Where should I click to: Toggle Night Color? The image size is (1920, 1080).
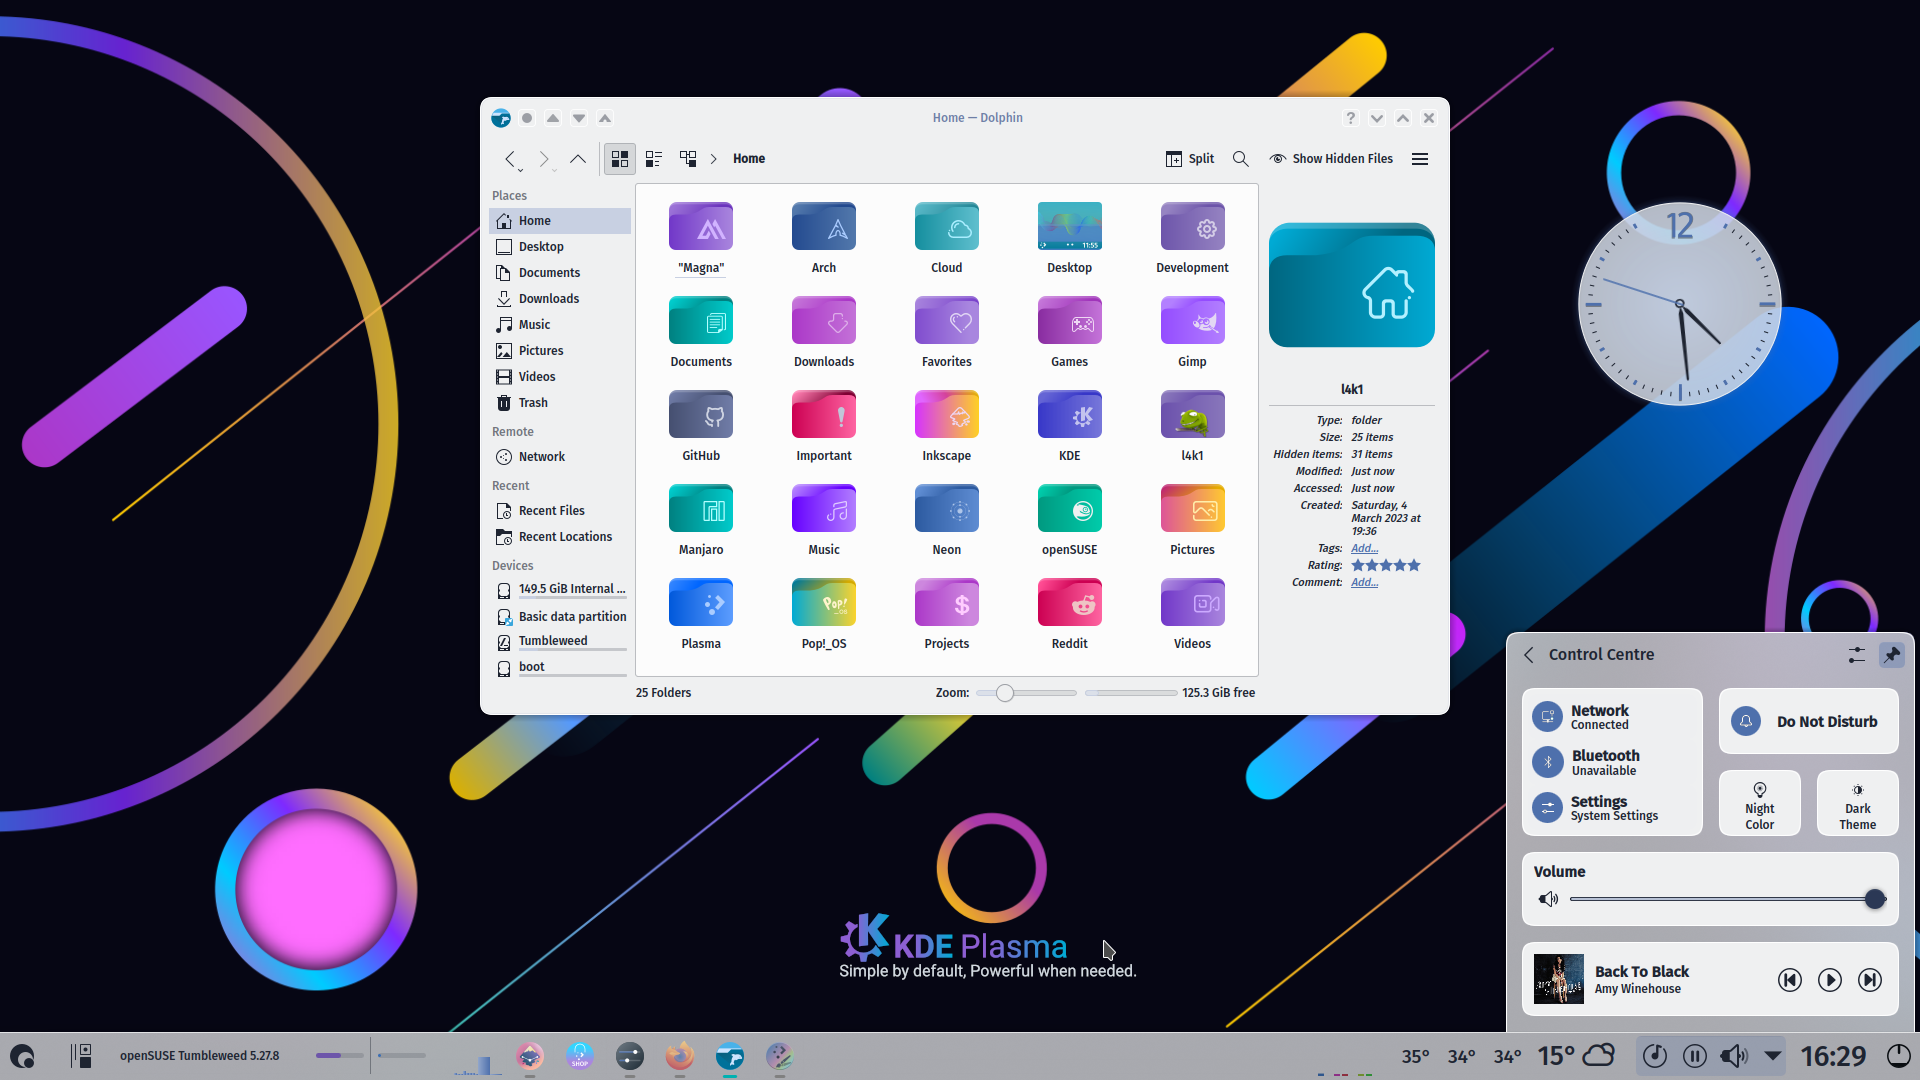pos(1760,803)
